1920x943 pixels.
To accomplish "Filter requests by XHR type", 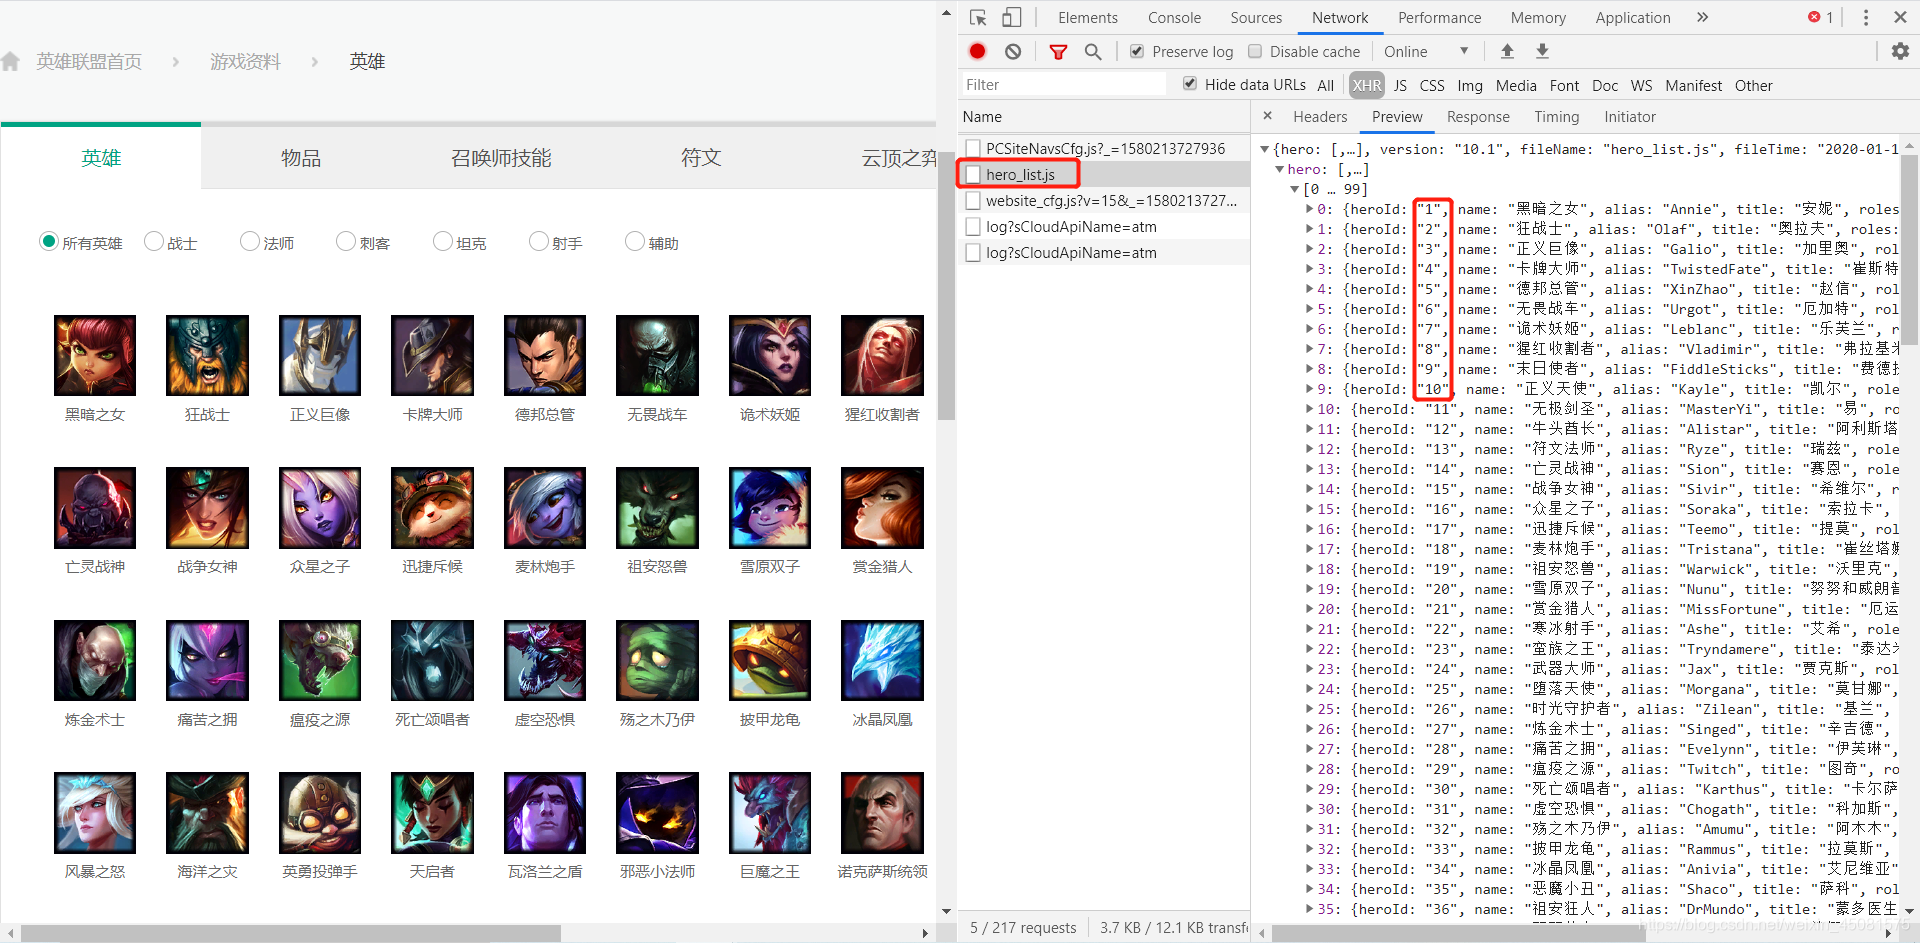I will pos(1367,85).
